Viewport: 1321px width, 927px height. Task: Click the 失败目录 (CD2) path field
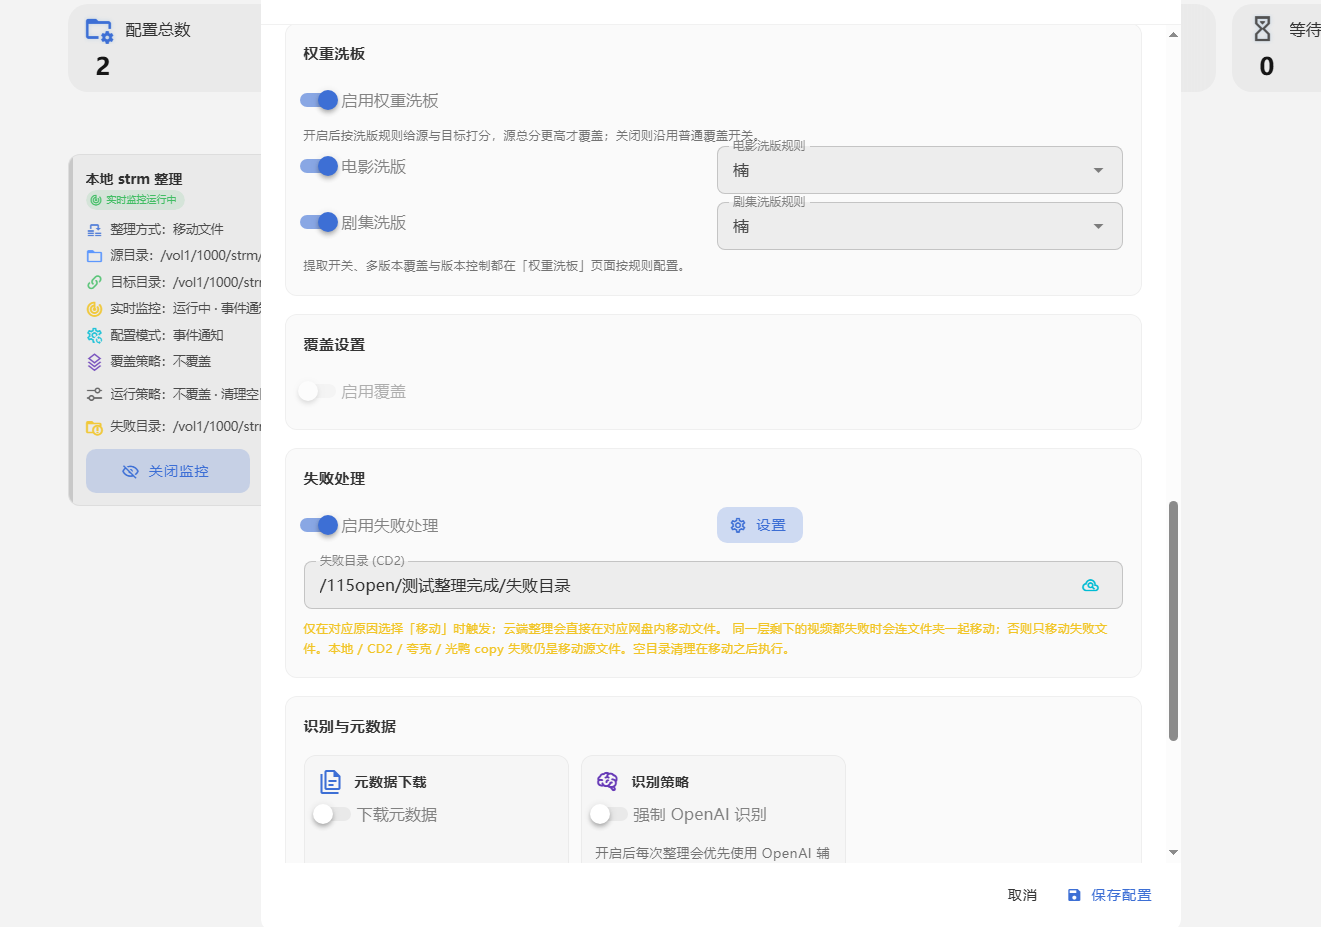tap(713, 585)
